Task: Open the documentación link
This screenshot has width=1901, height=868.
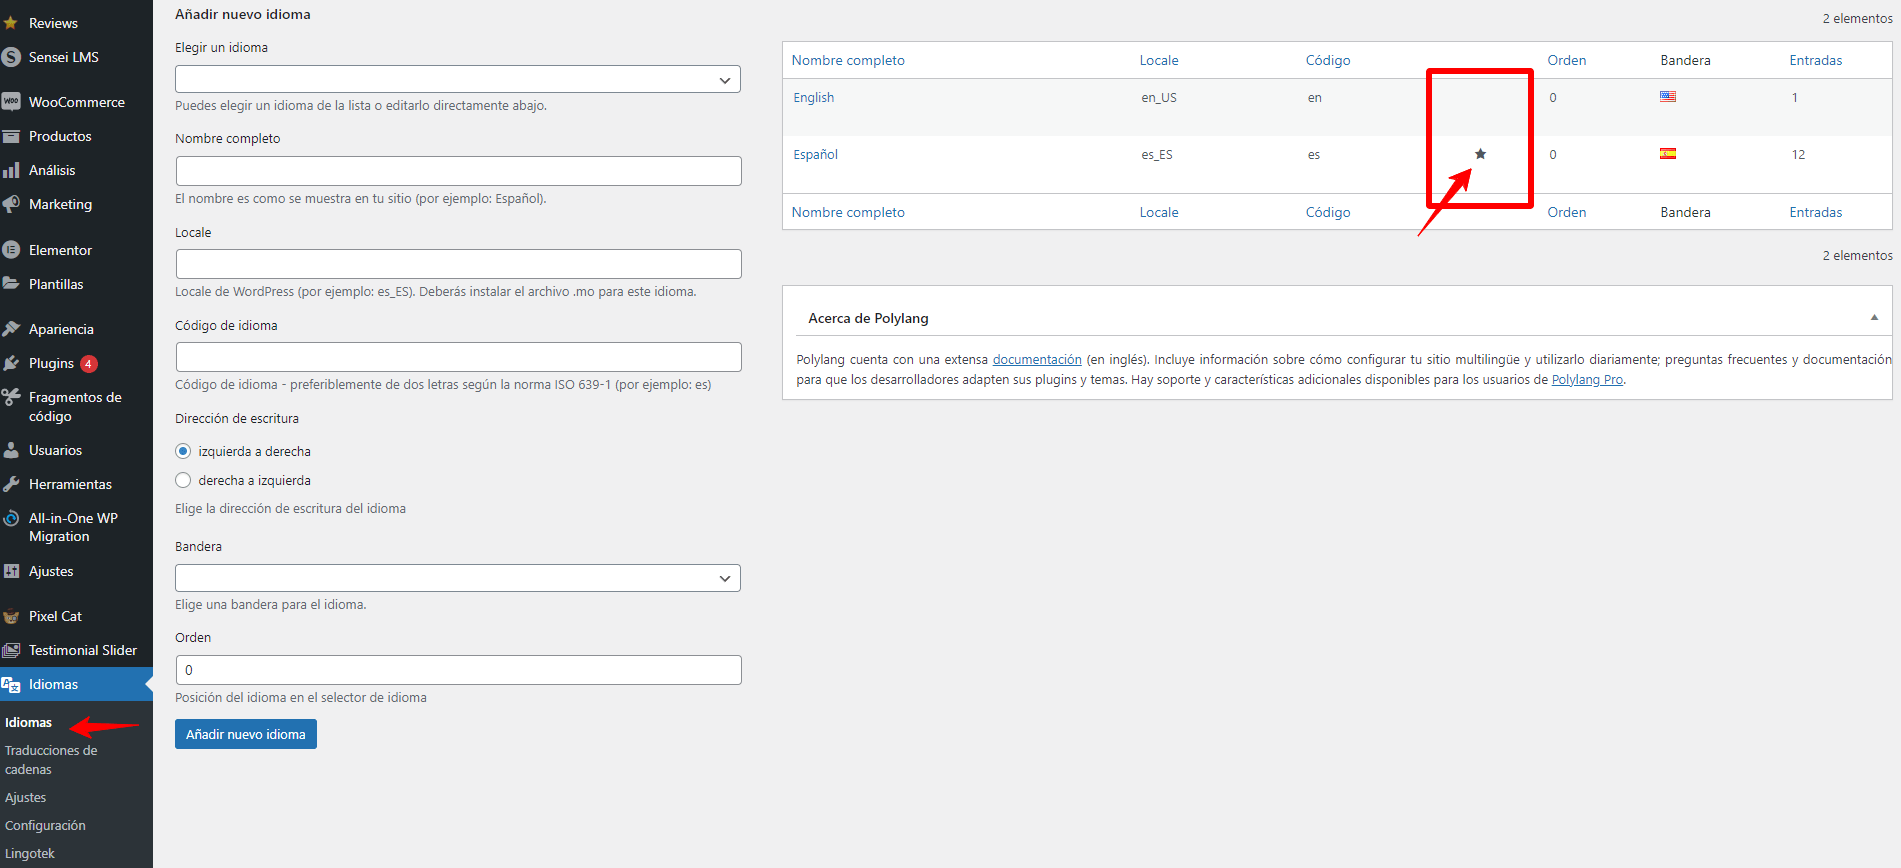Action: [1037, 359]
